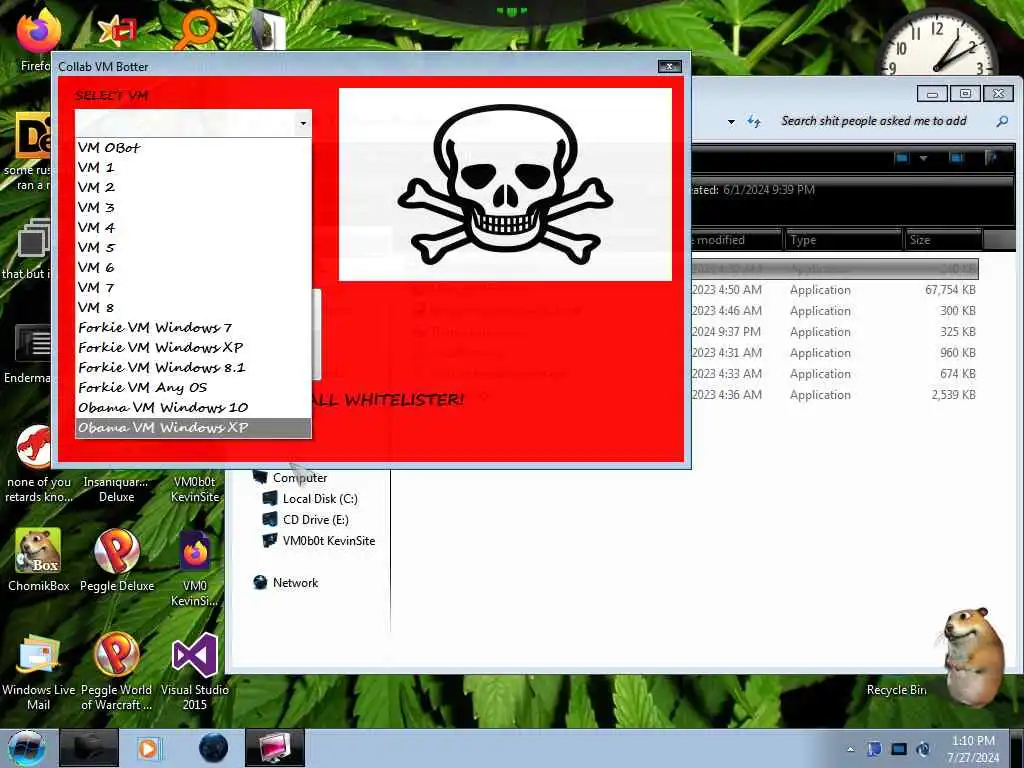This screenshot has height=768, width=1024.
Task: Open Action Center flag in system tray
Action: coord(874,749)
